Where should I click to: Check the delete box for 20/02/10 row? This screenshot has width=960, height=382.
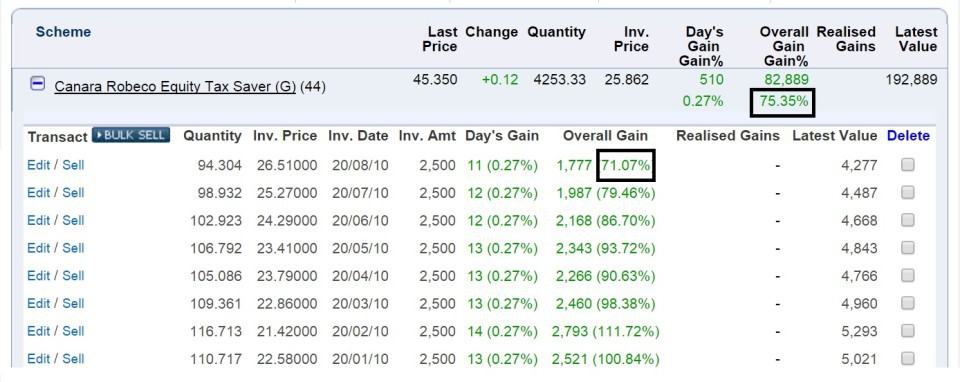click(907, 331)
